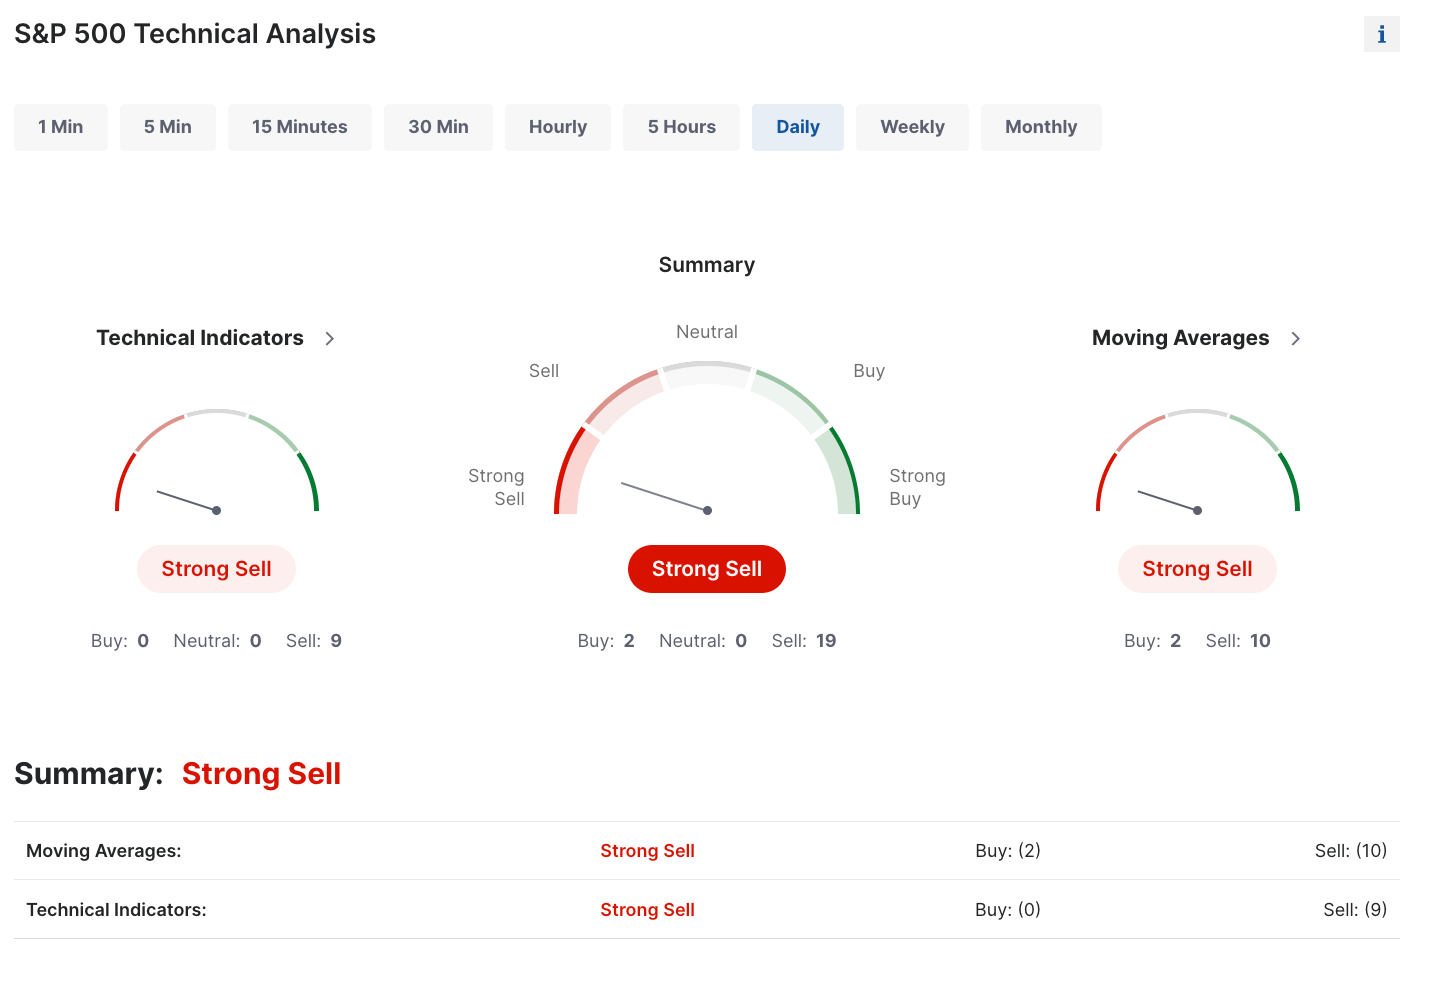
Task: Click the 'Strong Buy' gauge label
Action: pyautogui.click(x=917, y=487)
